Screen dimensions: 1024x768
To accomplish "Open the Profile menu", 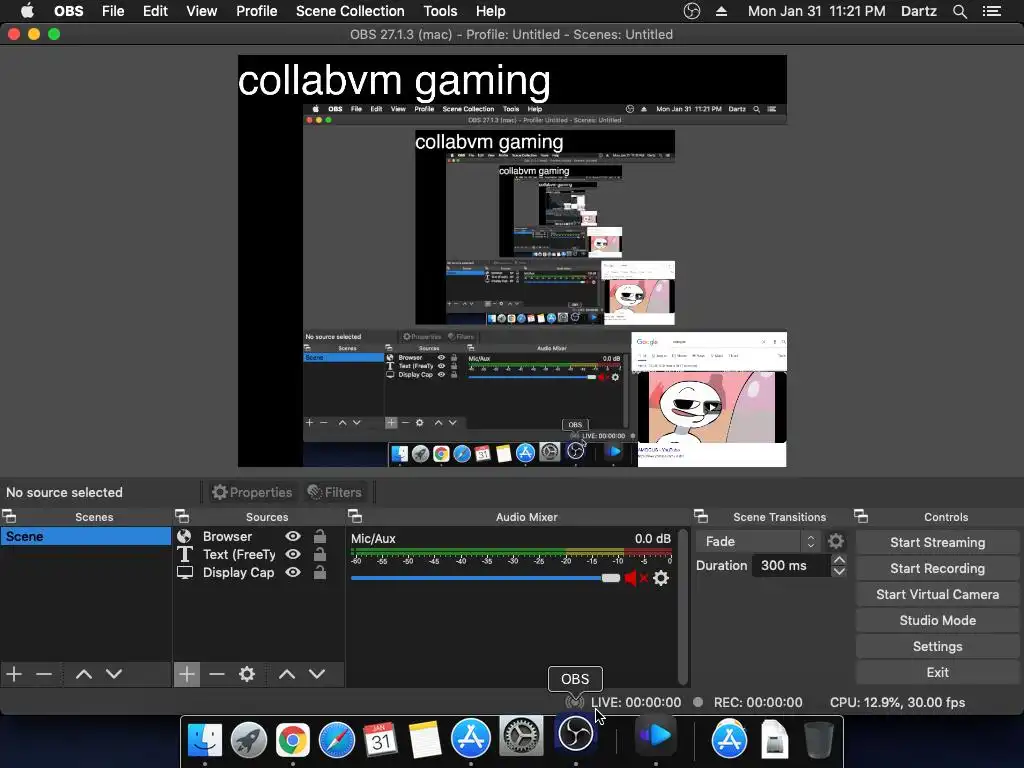I will tap(257, 11).
